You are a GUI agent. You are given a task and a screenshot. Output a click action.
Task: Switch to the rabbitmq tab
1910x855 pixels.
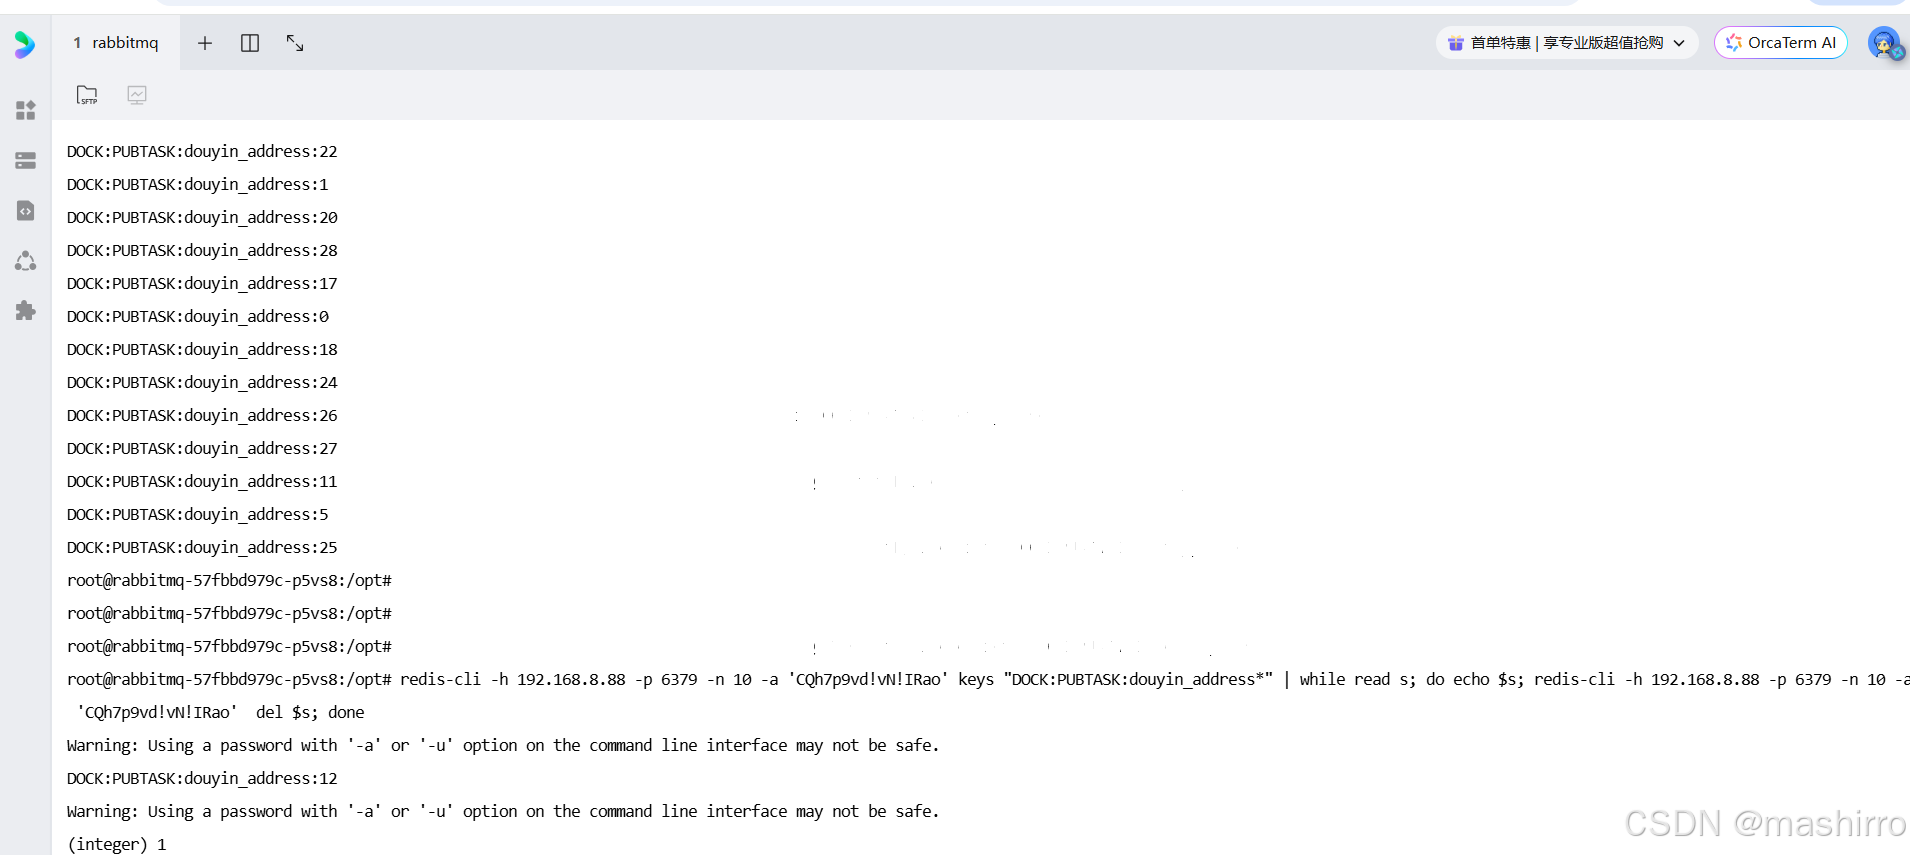116,42
